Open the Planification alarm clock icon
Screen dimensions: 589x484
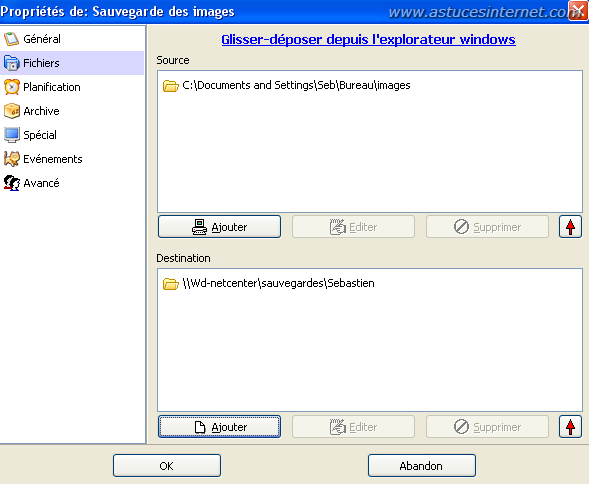point(11,87)
